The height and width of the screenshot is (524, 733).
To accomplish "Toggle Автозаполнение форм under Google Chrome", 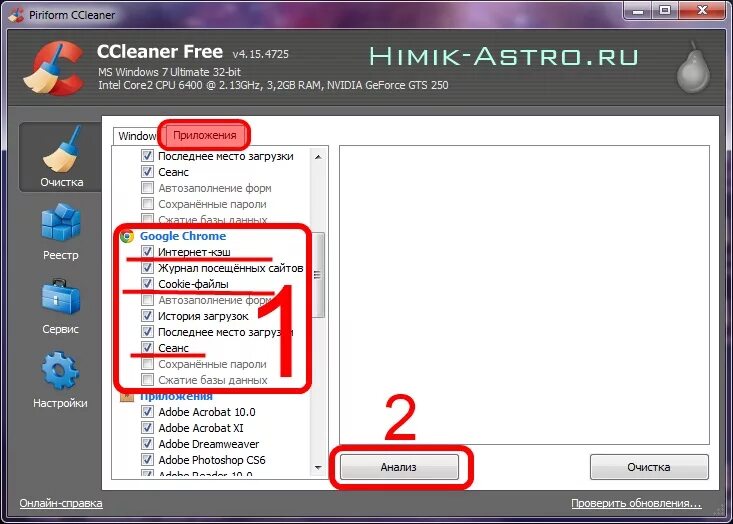I will click(147, 300).
